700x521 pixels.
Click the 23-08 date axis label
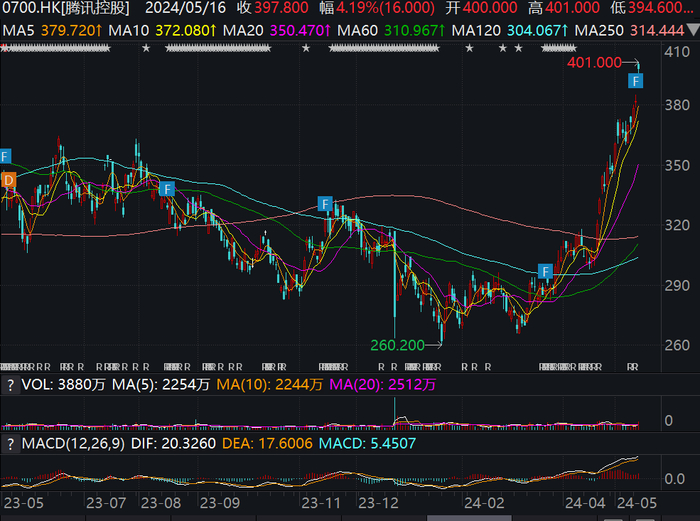161,503
